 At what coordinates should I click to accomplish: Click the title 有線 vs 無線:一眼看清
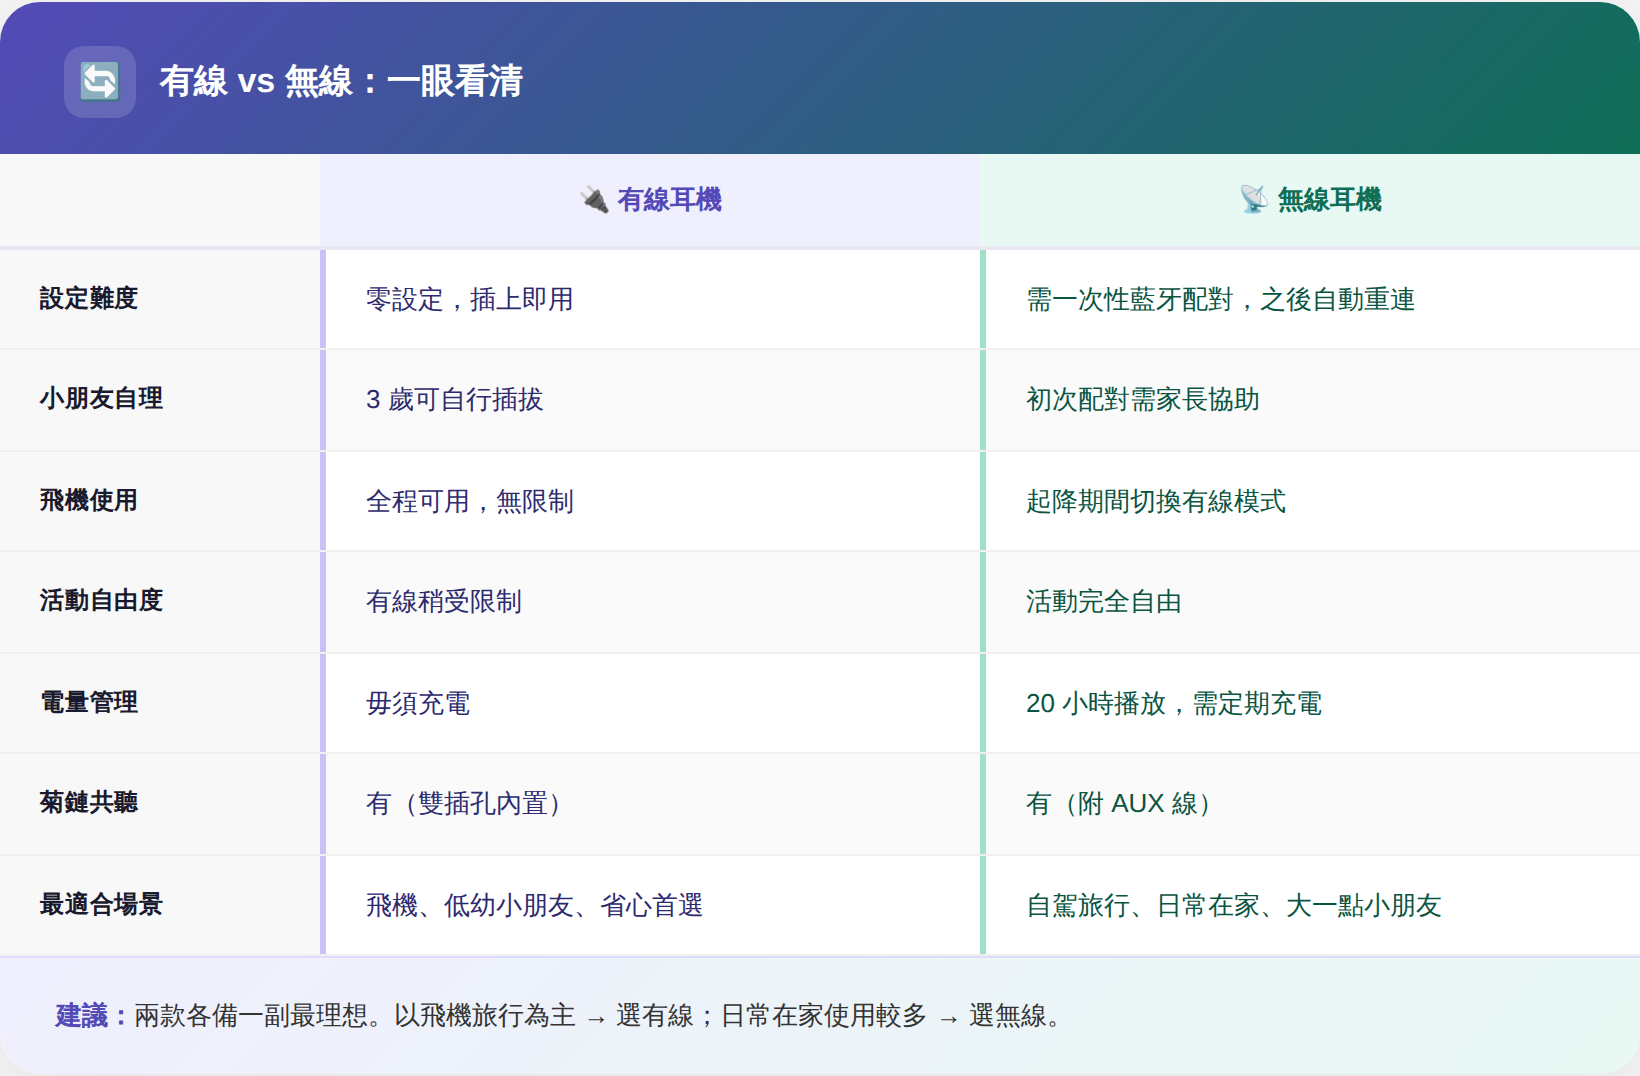[x=341, y=81]
